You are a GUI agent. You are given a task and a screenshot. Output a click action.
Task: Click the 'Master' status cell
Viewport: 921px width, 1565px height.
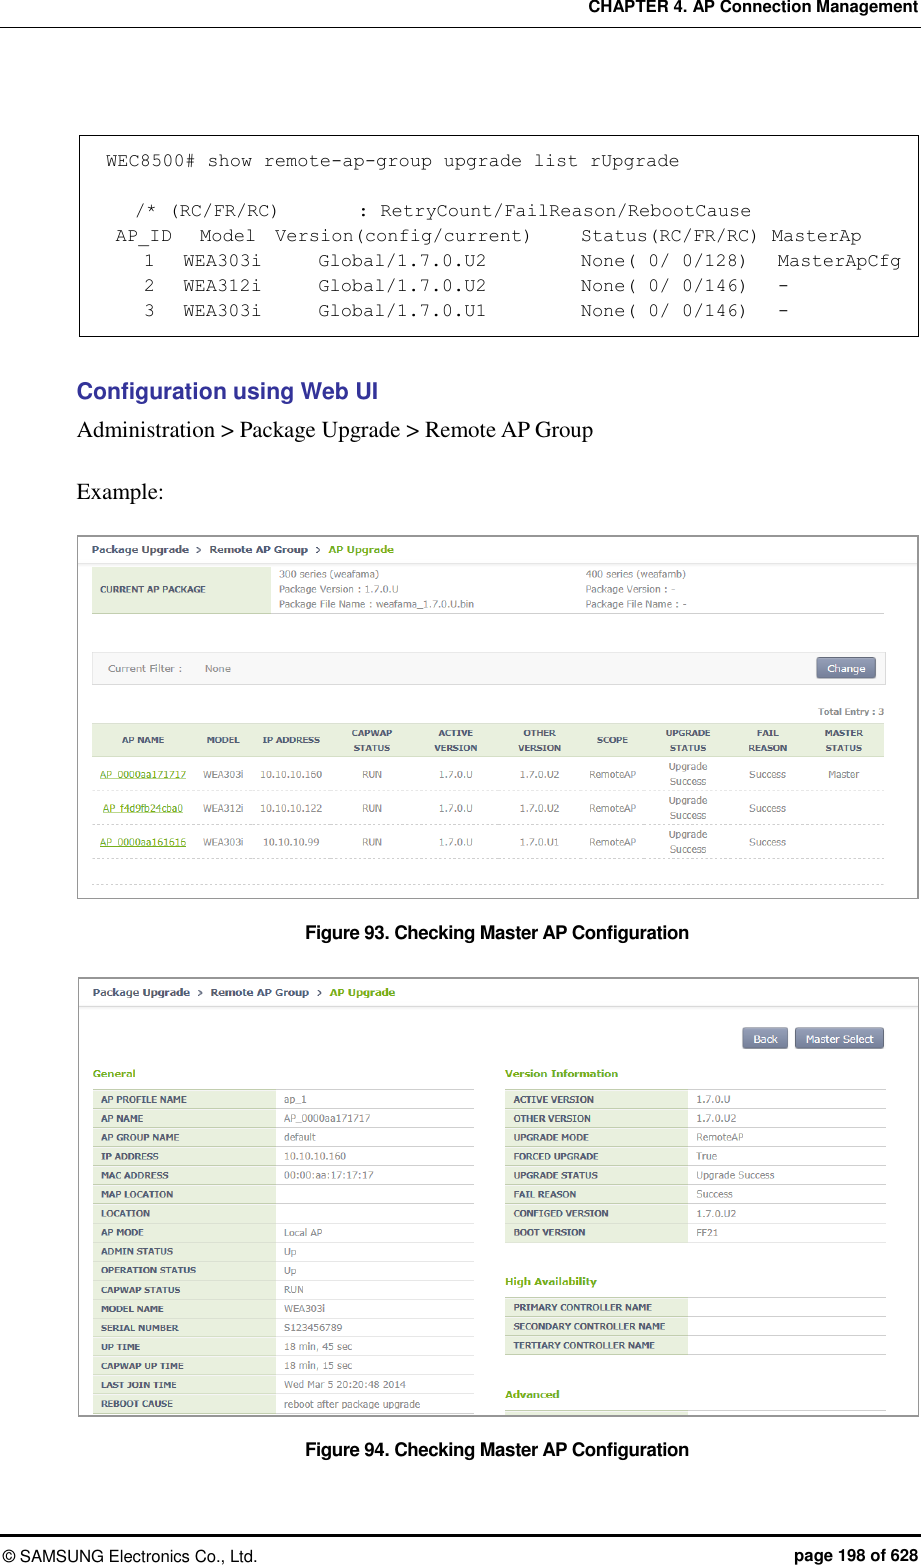pyautogui.click(x=843, y=774)
